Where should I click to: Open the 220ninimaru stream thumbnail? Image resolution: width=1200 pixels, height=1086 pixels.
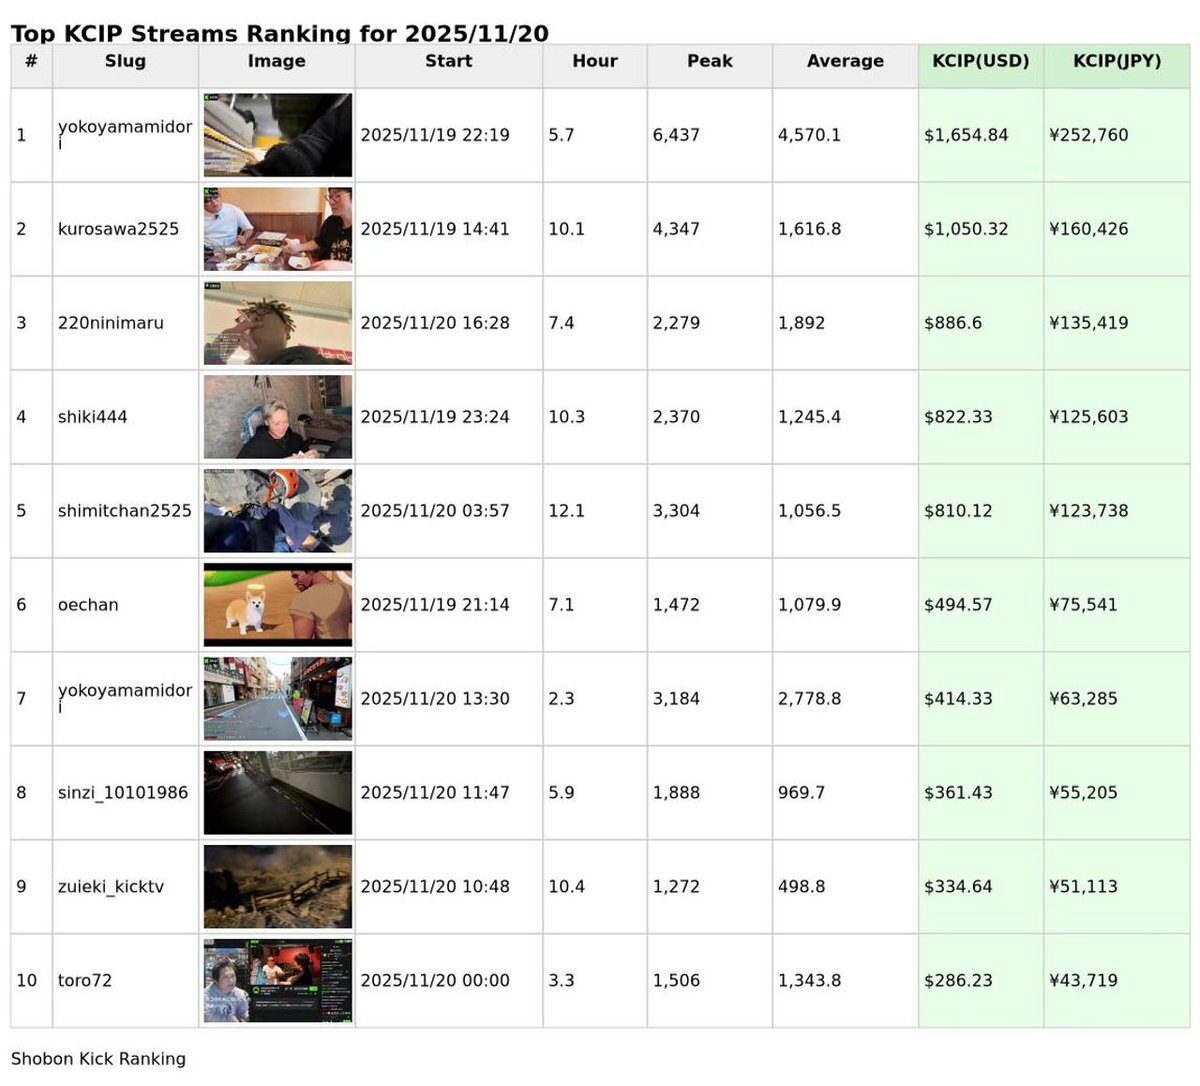coord(278,323)
